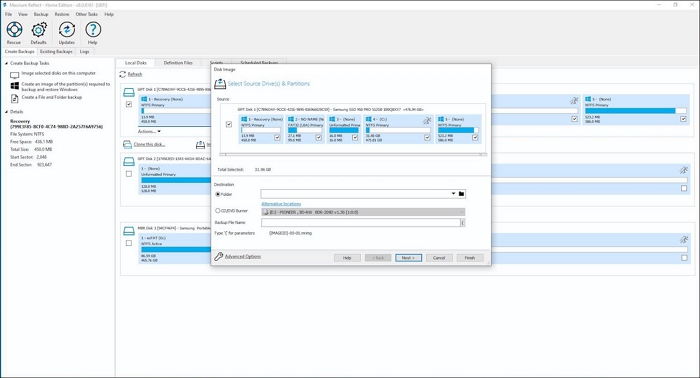The image size is (700, 378).
Task: Click the Clone this disk link
Action: [x=149, y=145]
